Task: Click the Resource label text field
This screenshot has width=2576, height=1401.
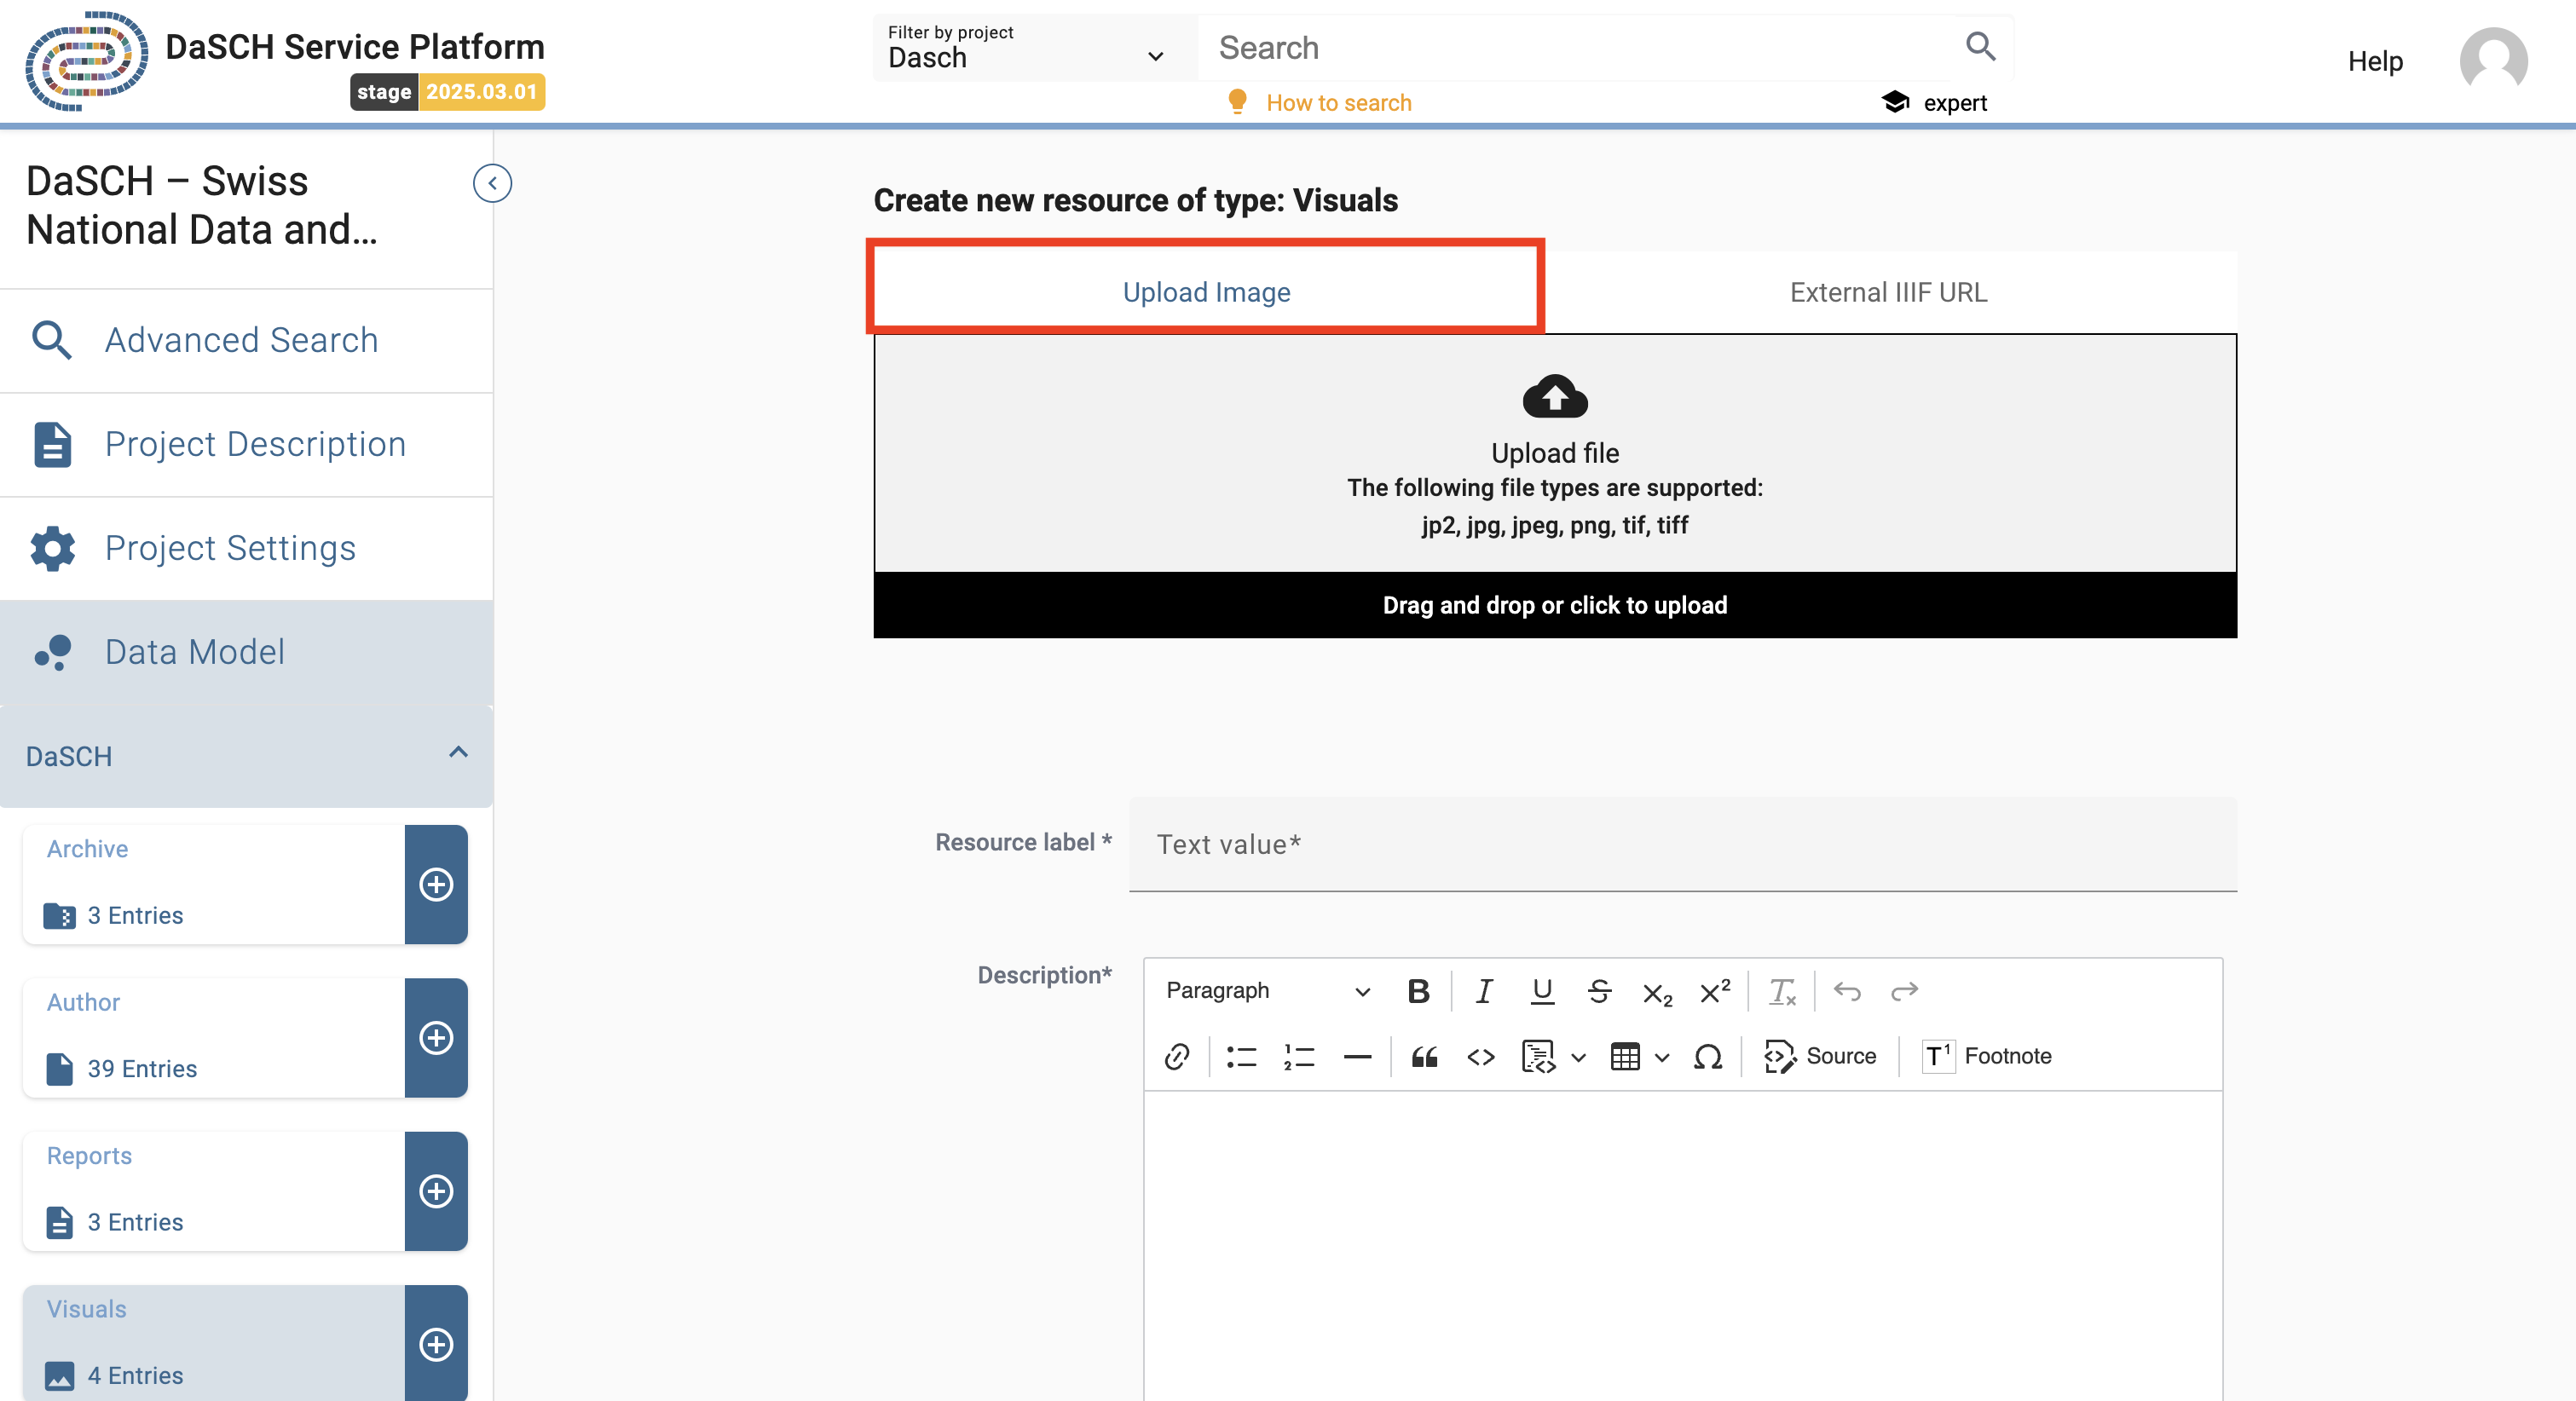Action: click(x=1681, y=844)
